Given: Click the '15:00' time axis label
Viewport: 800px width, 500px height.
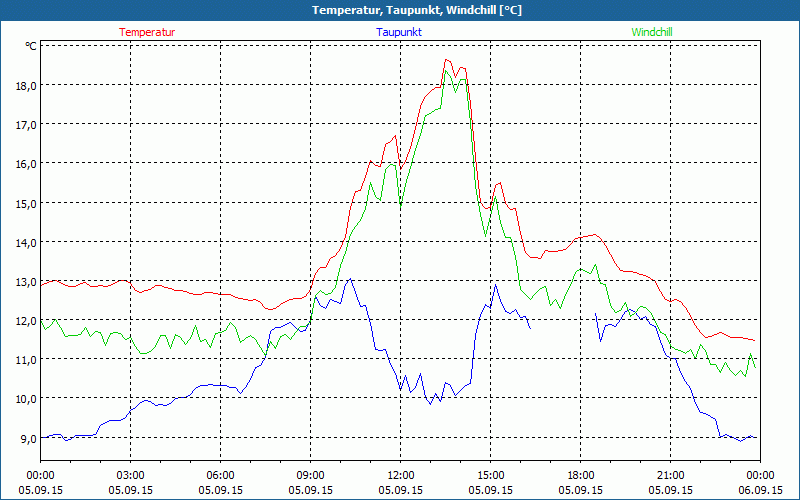Looking at the screenshot, I should (x=490, y=476).
